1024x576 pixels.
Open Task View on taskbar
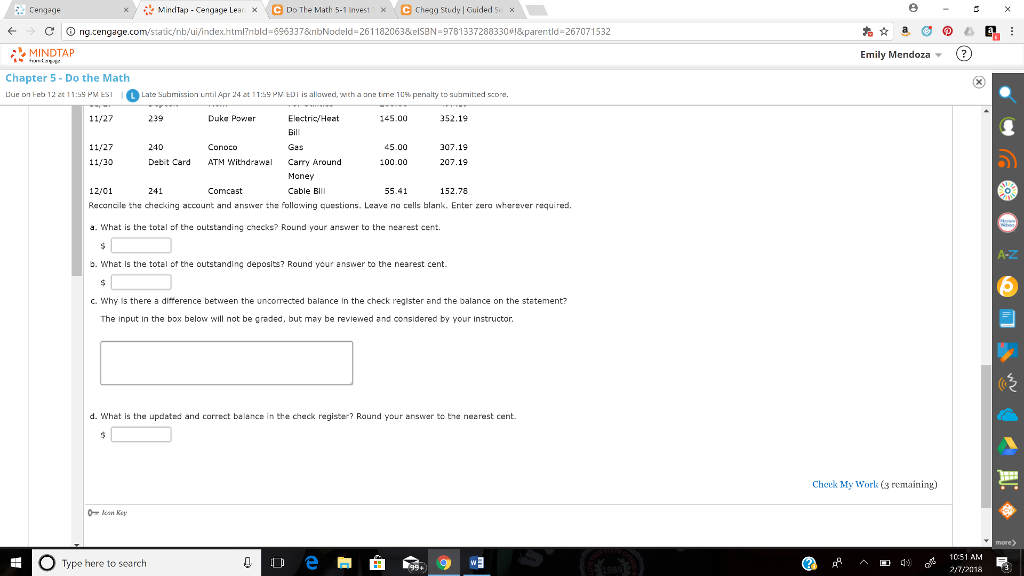(278, 562)
